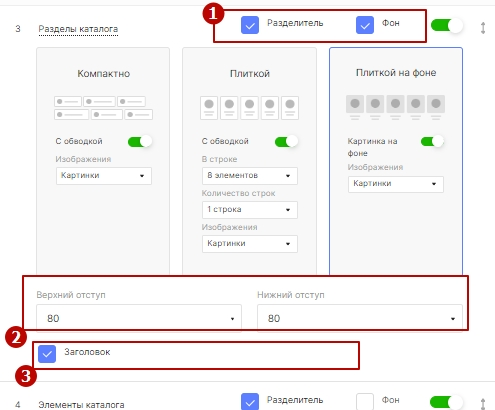Click the Разделы каталога title link
495x410 pixels.
pyautogui.click(x=78, y=29)
